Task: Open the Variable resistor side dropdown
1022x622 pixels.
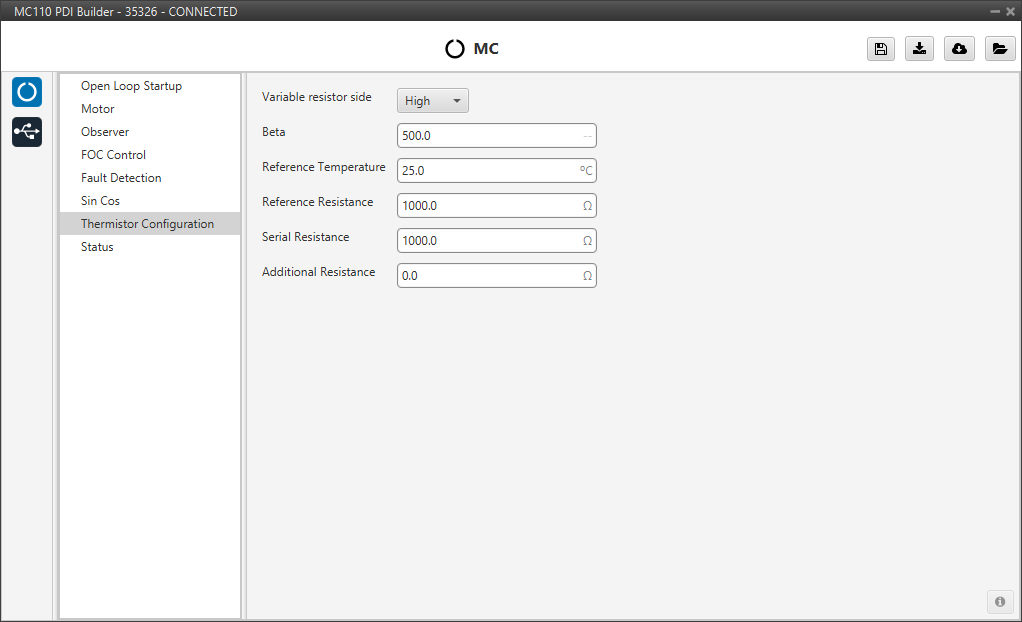Action: [433, 101]
